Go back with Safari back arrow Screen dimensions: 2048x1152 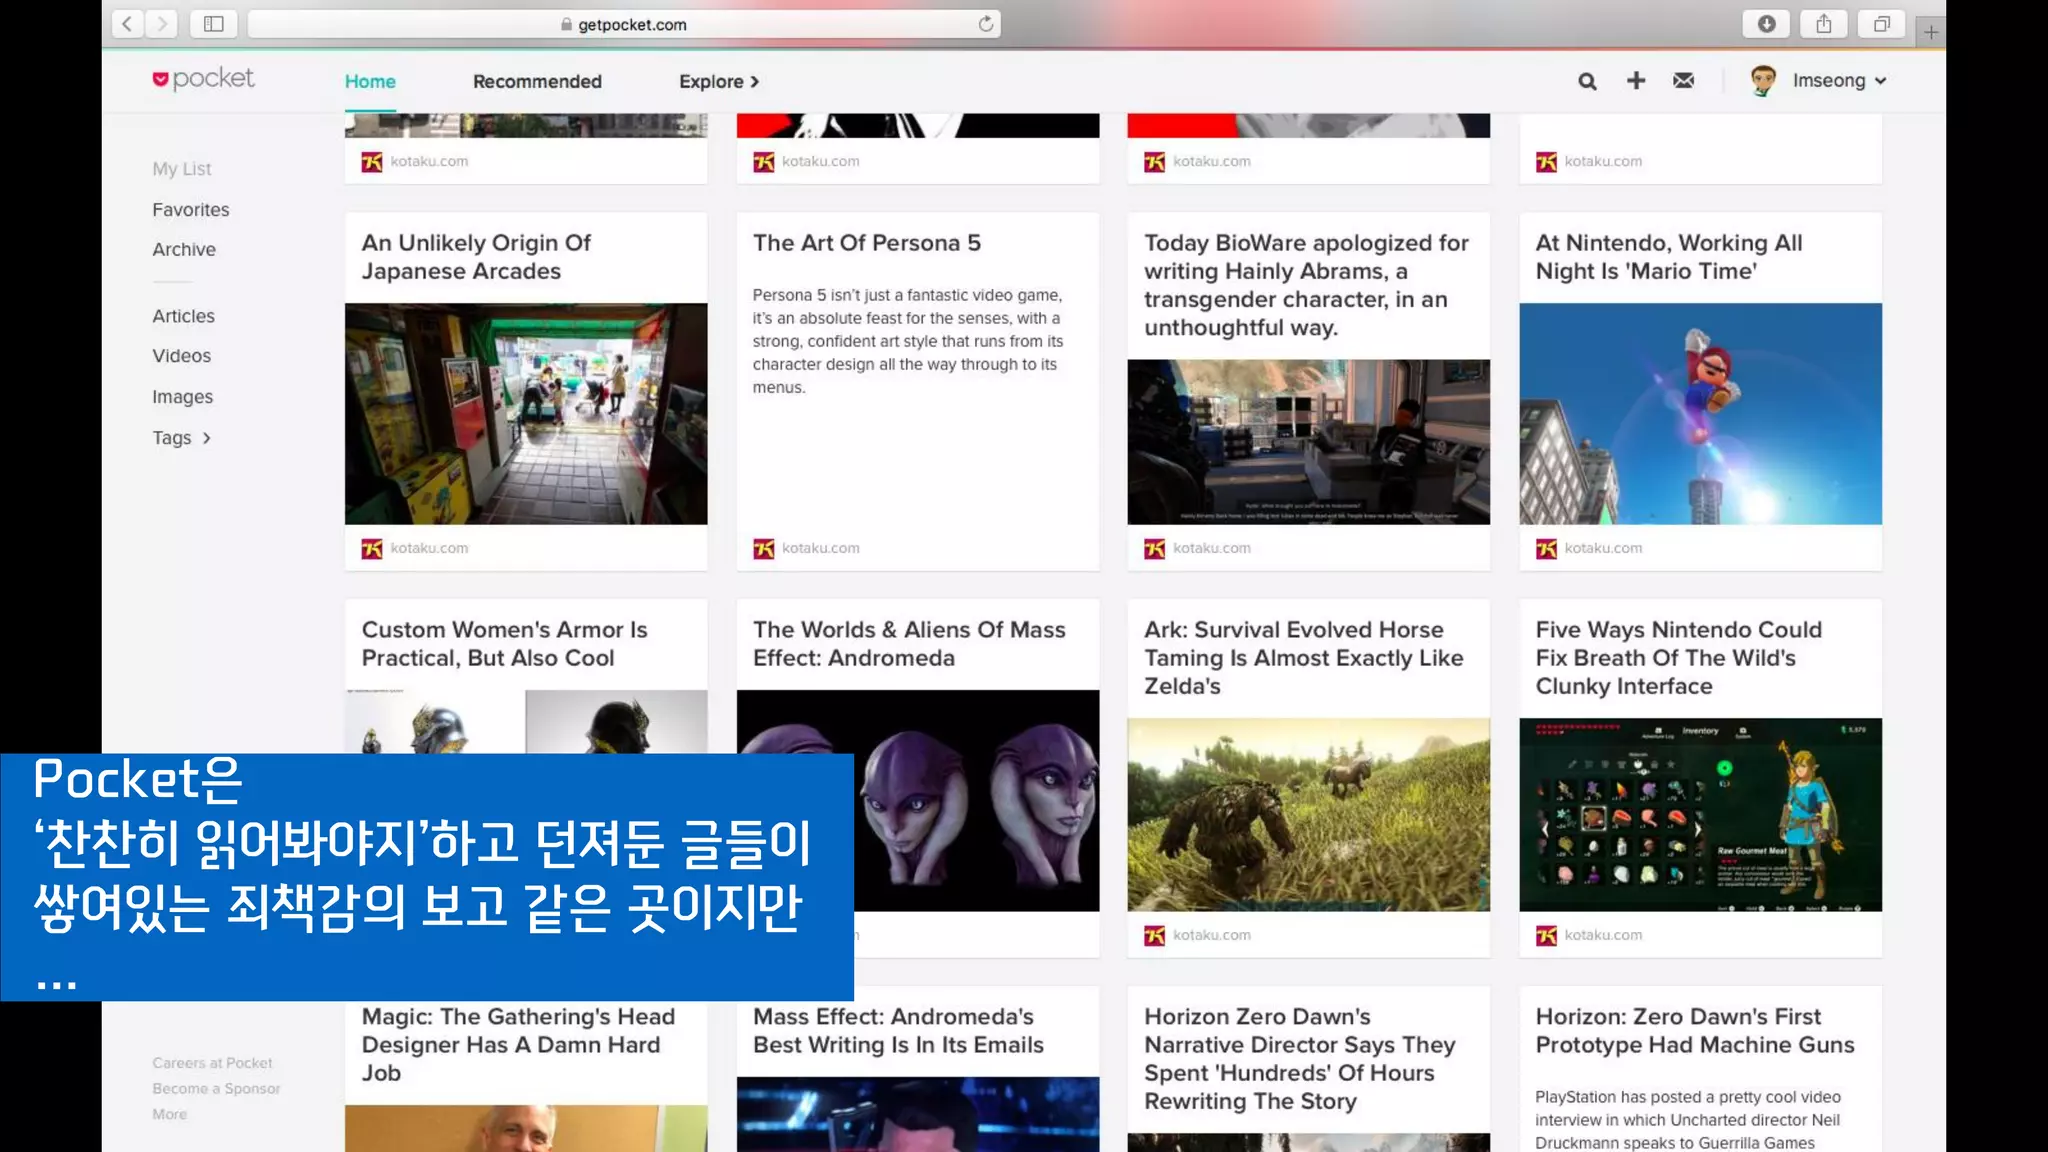[x=127, y=24]
